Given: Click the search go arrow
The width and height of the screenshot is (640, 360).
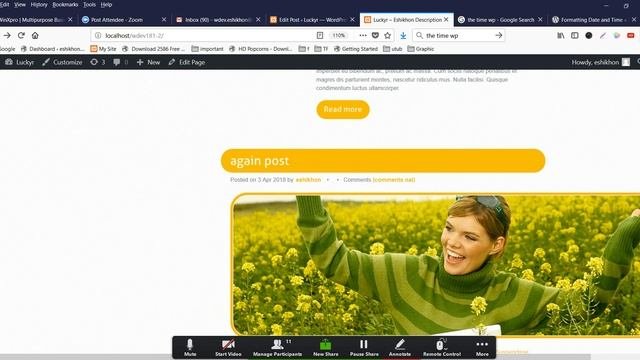Looking at the screenshot, I should pos(498,36).
